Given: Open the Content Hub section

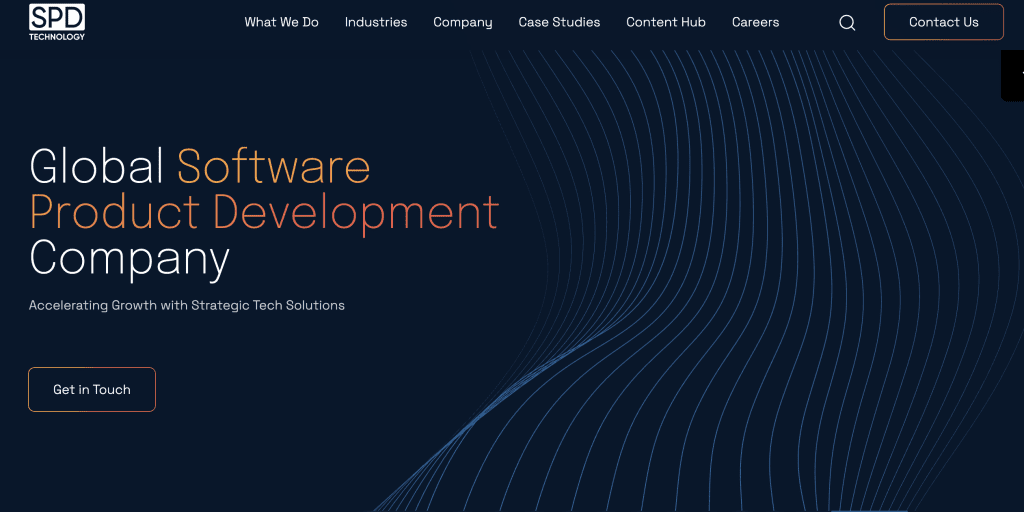Looking at the screenshot, I should [x=666, y=22].
